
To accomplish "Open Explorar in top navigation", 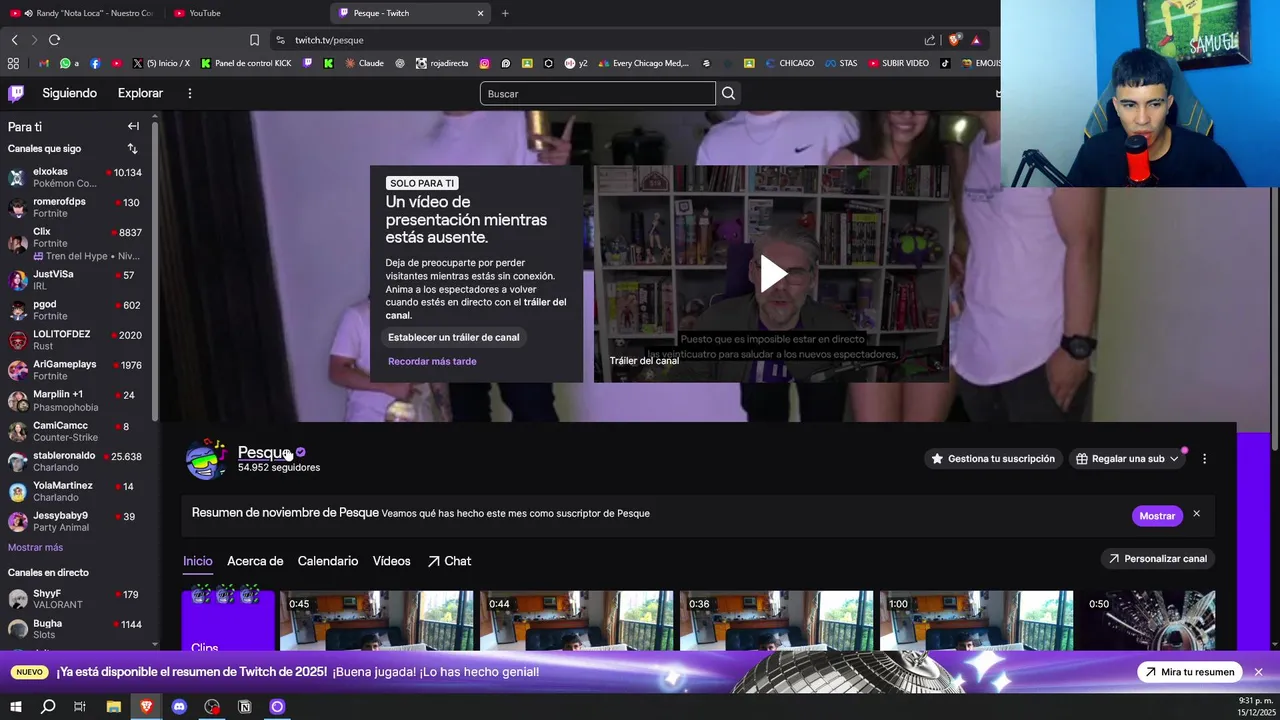I will click(140, 93).
